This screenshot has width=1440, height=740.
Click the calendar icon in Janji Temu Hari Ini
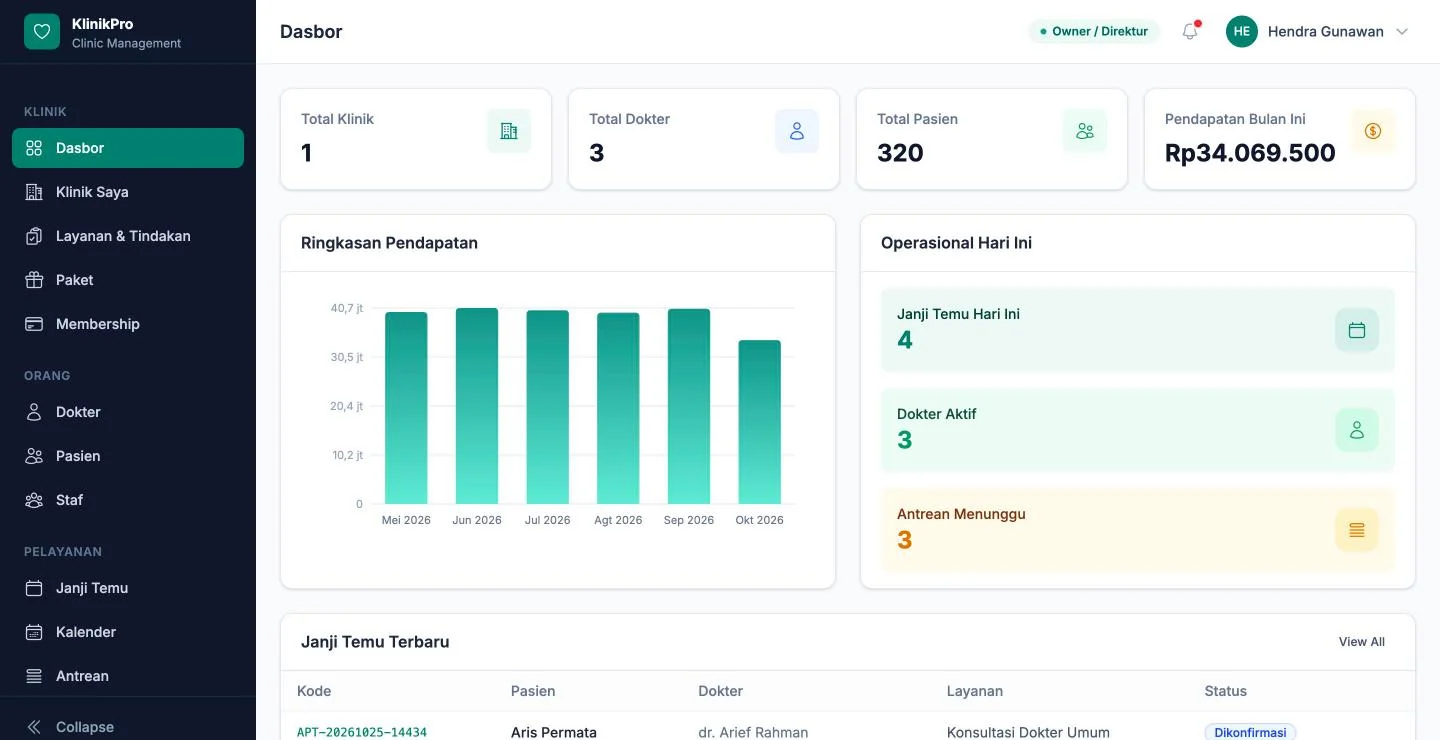(x=1357, y=330)
